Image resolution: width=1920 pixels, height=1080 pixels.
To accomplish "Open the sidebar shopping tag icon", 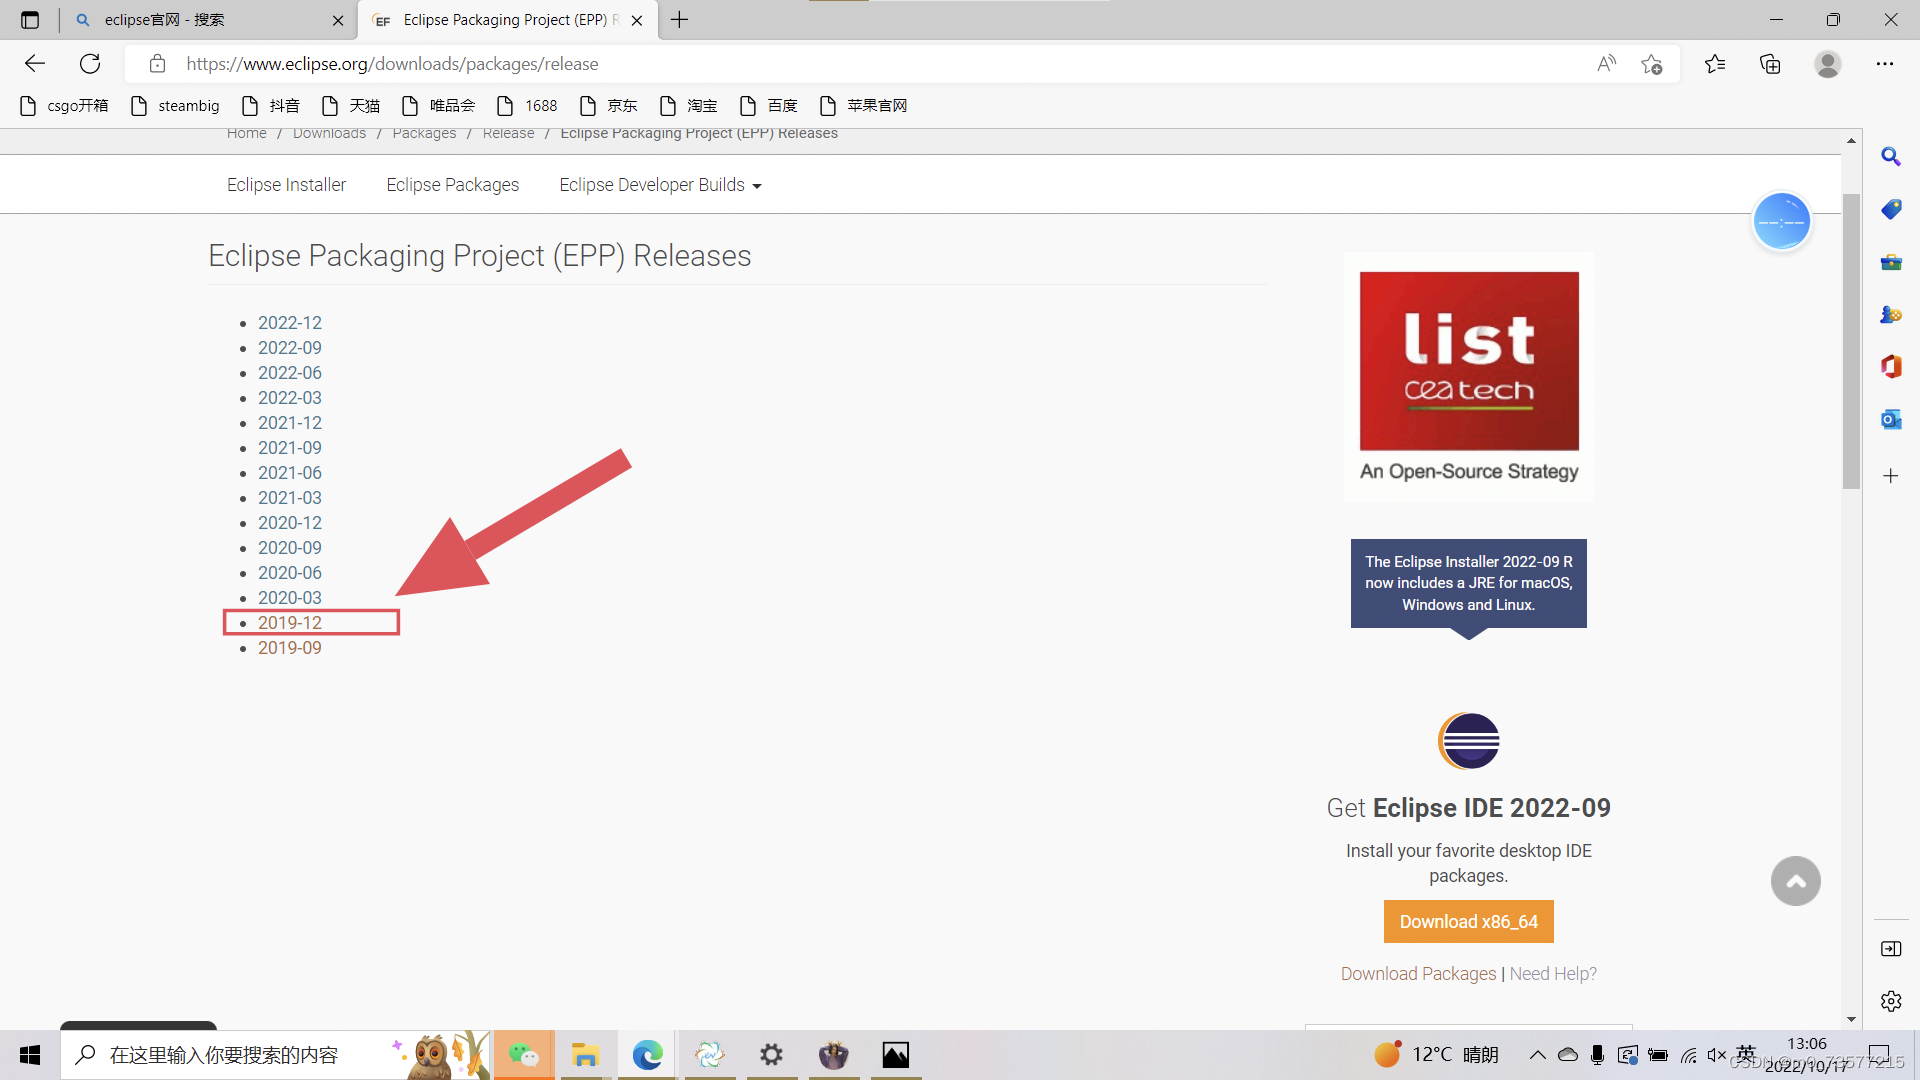I will pos(1891,210).
